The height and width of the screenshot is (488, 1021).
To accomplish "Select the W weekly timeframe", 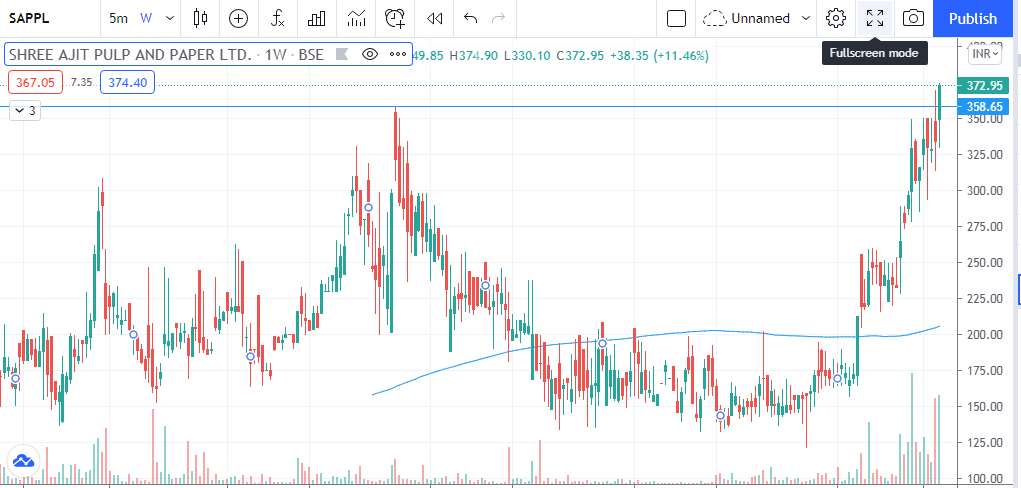I will (x=146, y=18).
